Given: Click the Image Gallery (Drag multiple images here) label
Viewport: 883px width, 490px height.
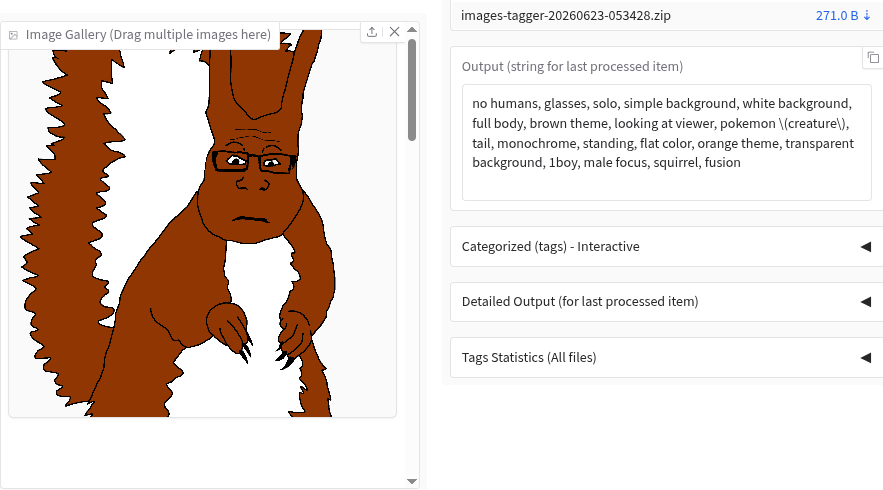Looking at the screenshot, I should coord(148,35).
